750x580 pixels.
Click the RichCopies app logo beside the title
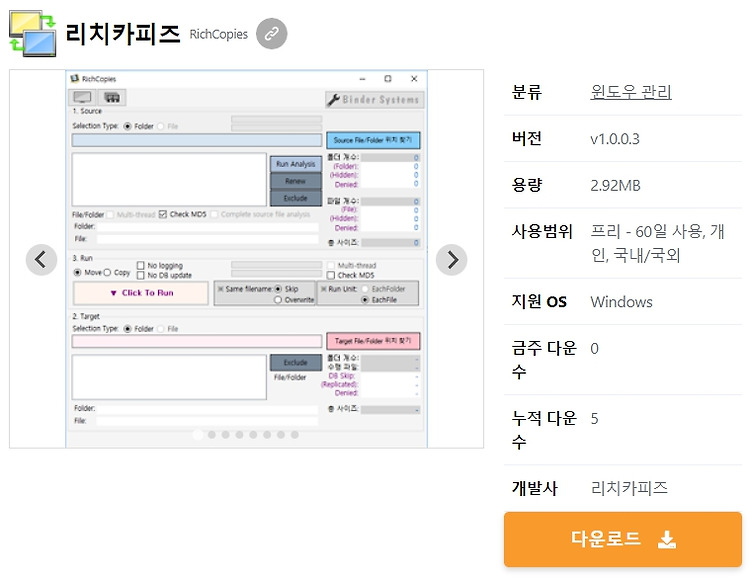click(x=33, y=34)
